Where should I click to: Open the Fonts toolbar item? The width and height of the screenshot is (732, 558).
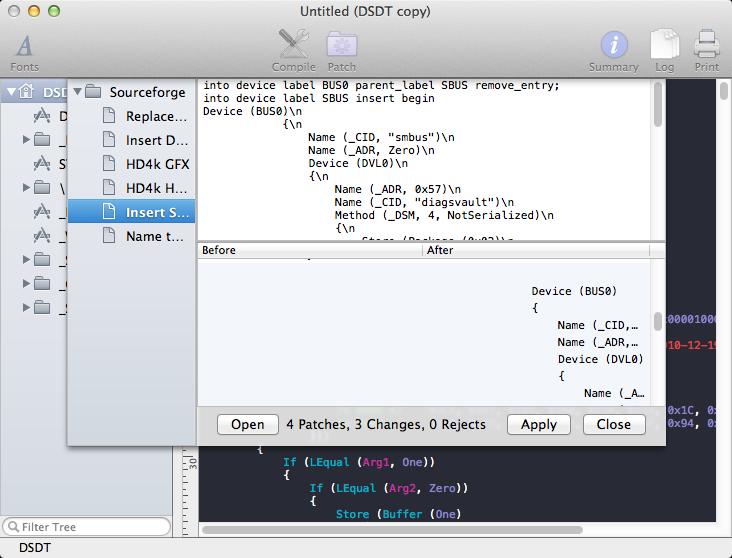[24, 53]
